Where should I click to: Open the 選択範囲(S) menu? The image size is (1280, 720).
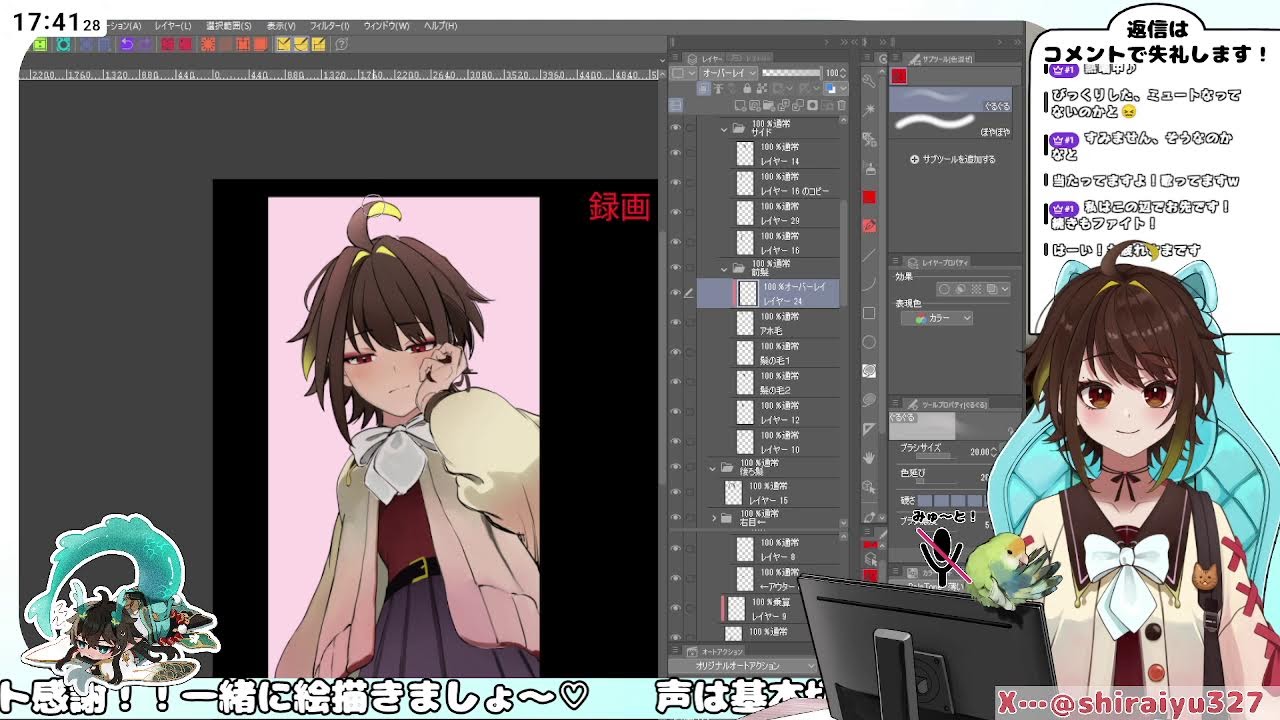230,25
